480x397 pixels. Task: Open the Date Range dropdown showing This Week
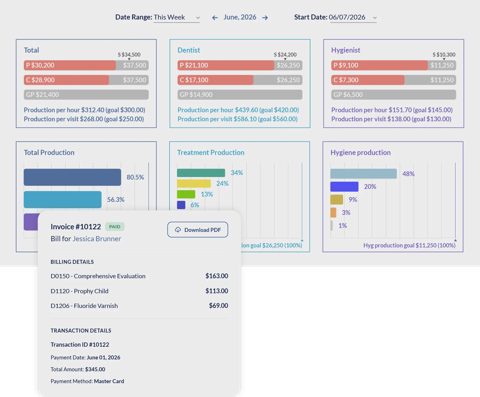[x=177, y=17]
